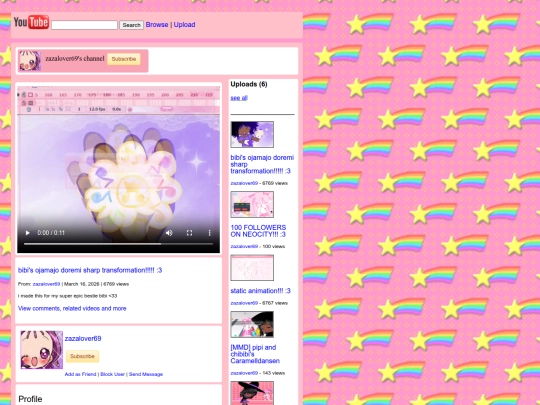Subscribe using the channel header button
The width and height of the screenshot is (540, 405).
tap(124, 59)
